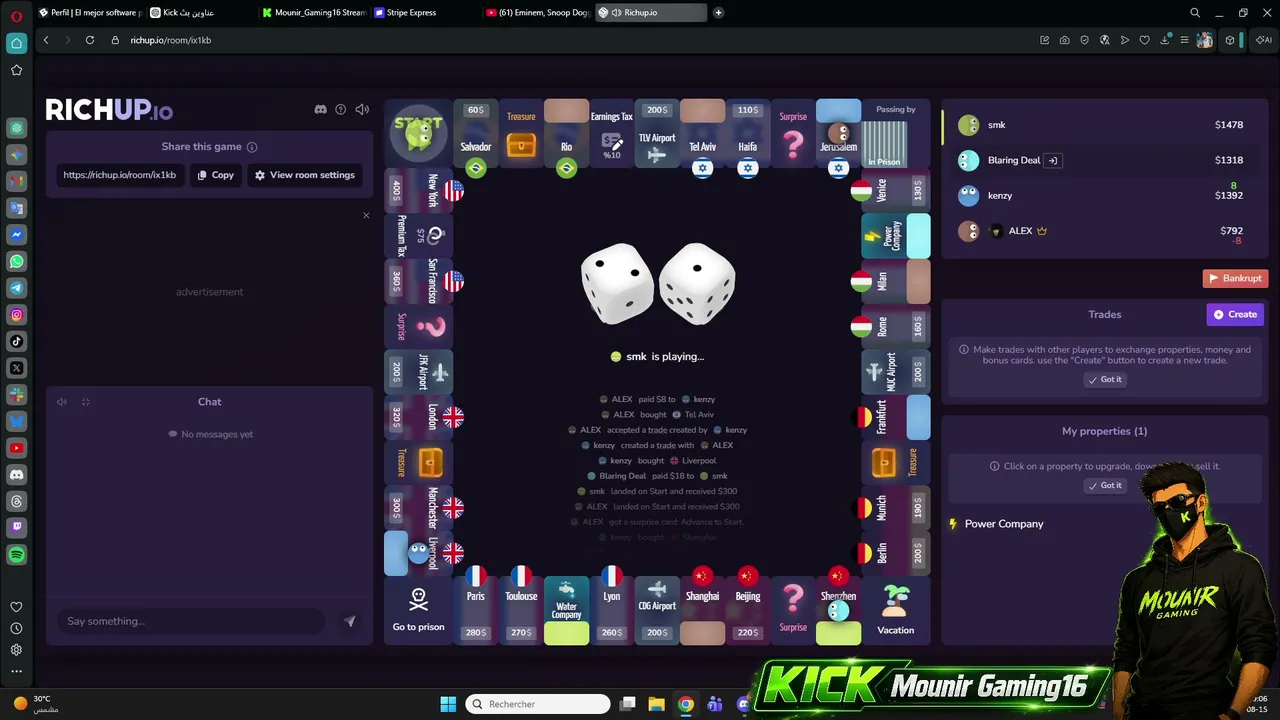This screenshot has height=720, width=1280.
Task: Click the Start tile on the board
Action: [x=418, y=133]
